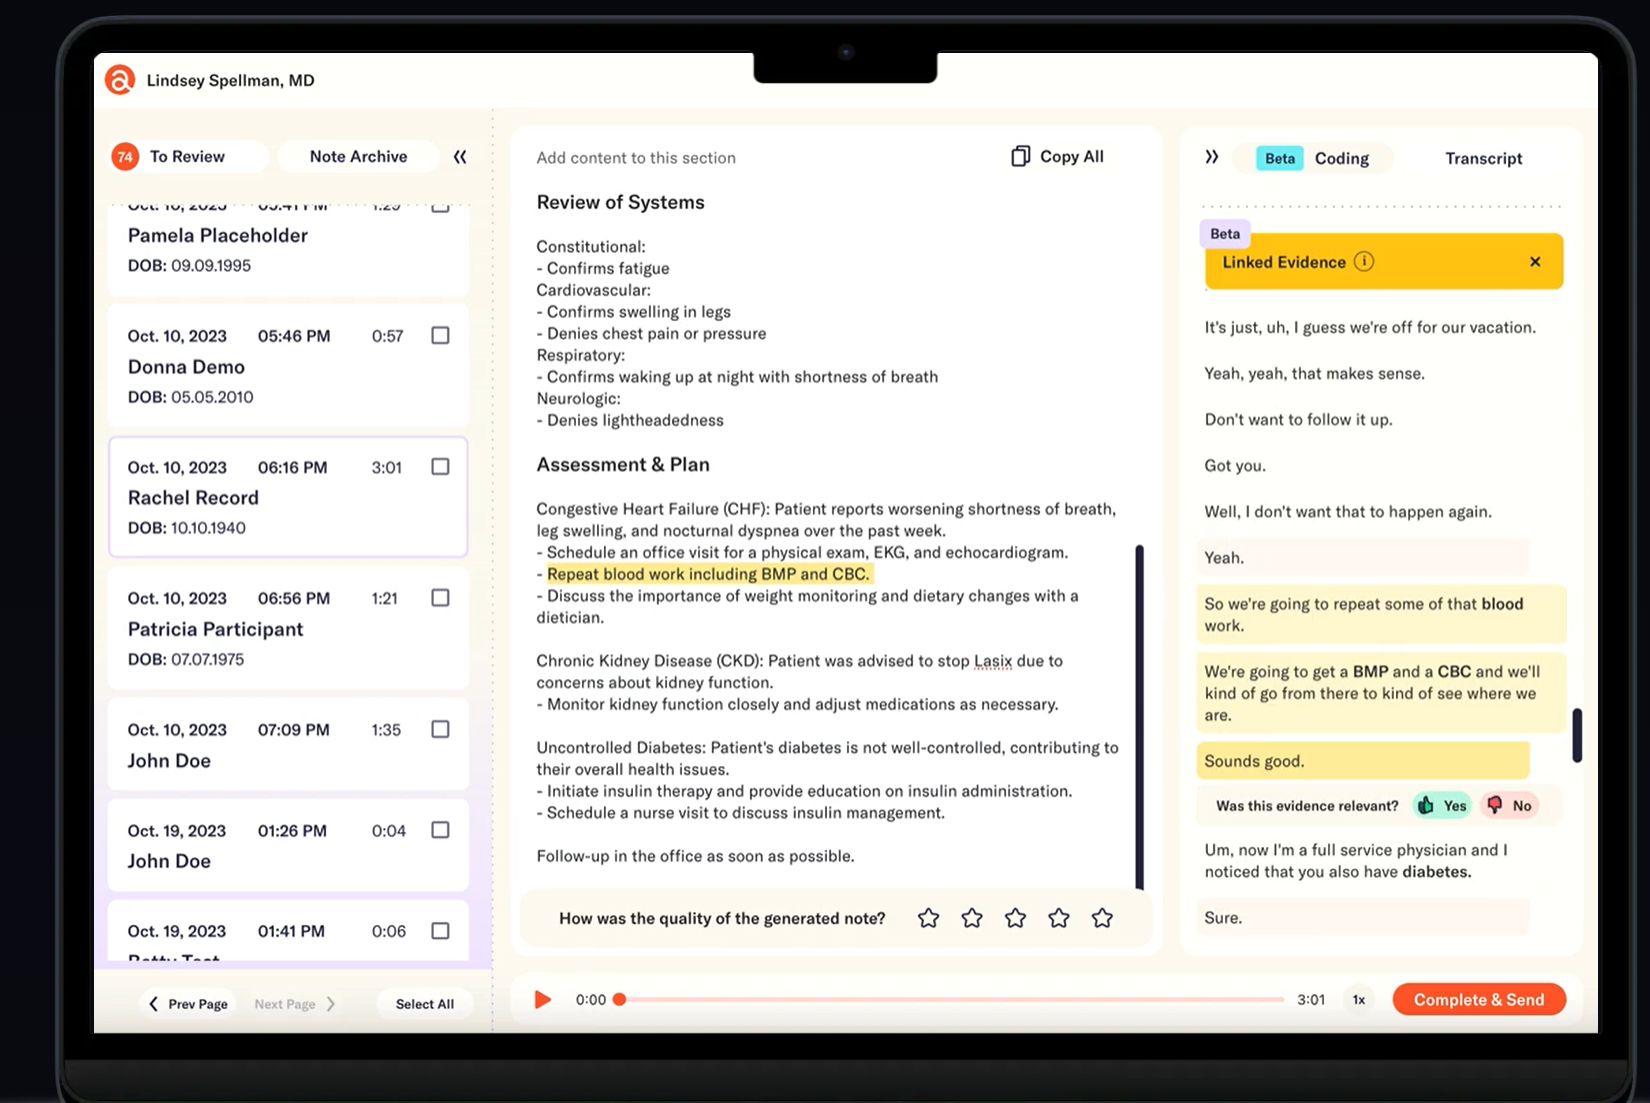Viewport: 1650px width, 1103px height.
Task: Open the Linked Evidence info icon
Action: [1365, 261]
